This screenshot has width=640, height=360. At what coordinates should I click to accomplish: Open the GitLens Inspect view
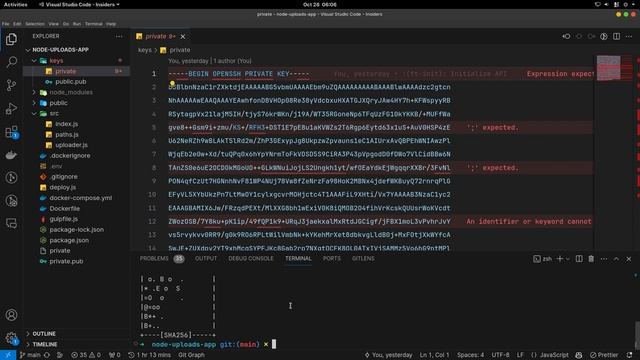coord(11,200)
